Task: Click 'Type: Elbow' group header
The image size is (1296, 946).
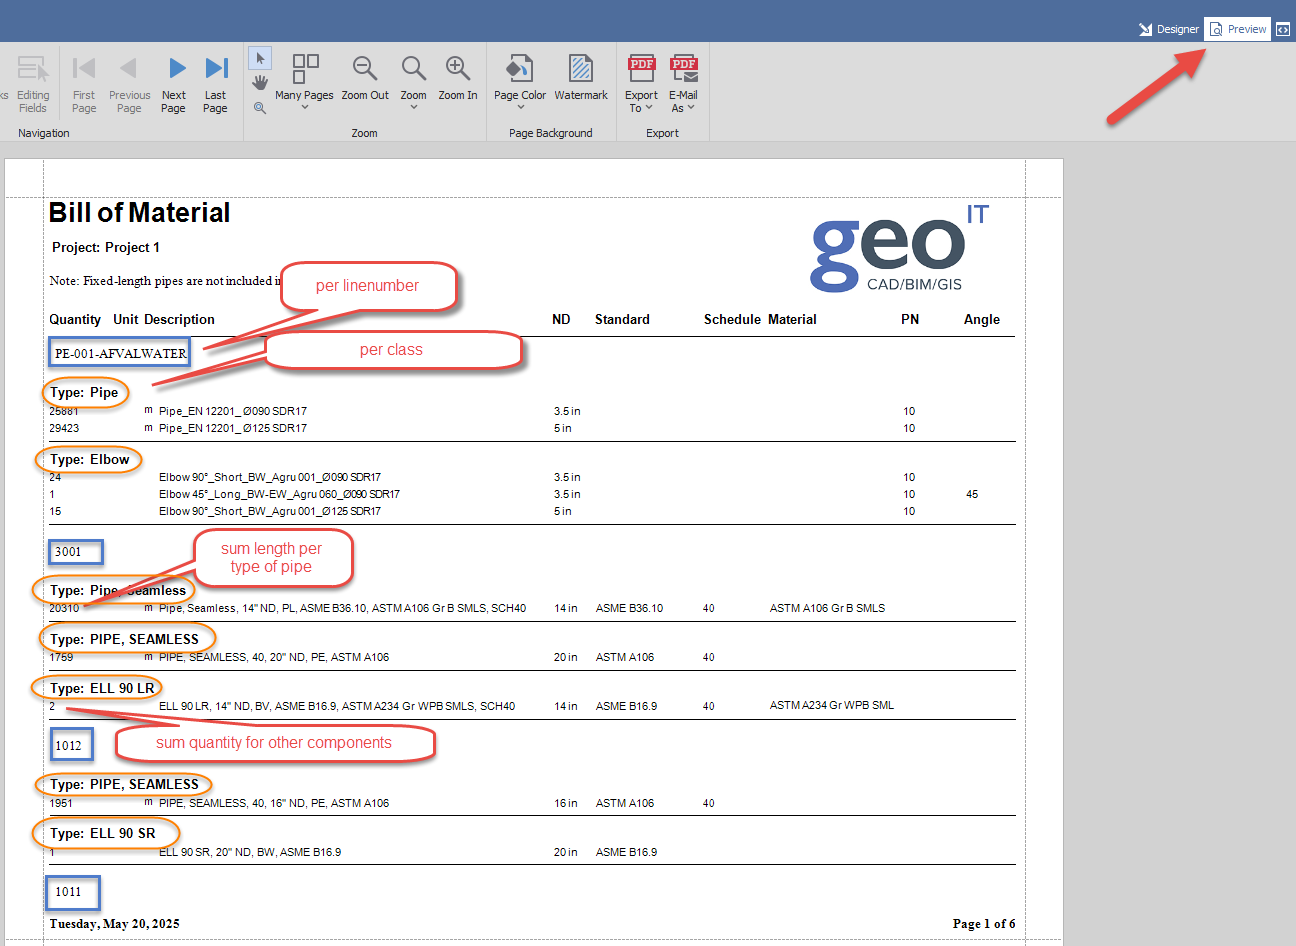Action: click(x=90, y=460)
